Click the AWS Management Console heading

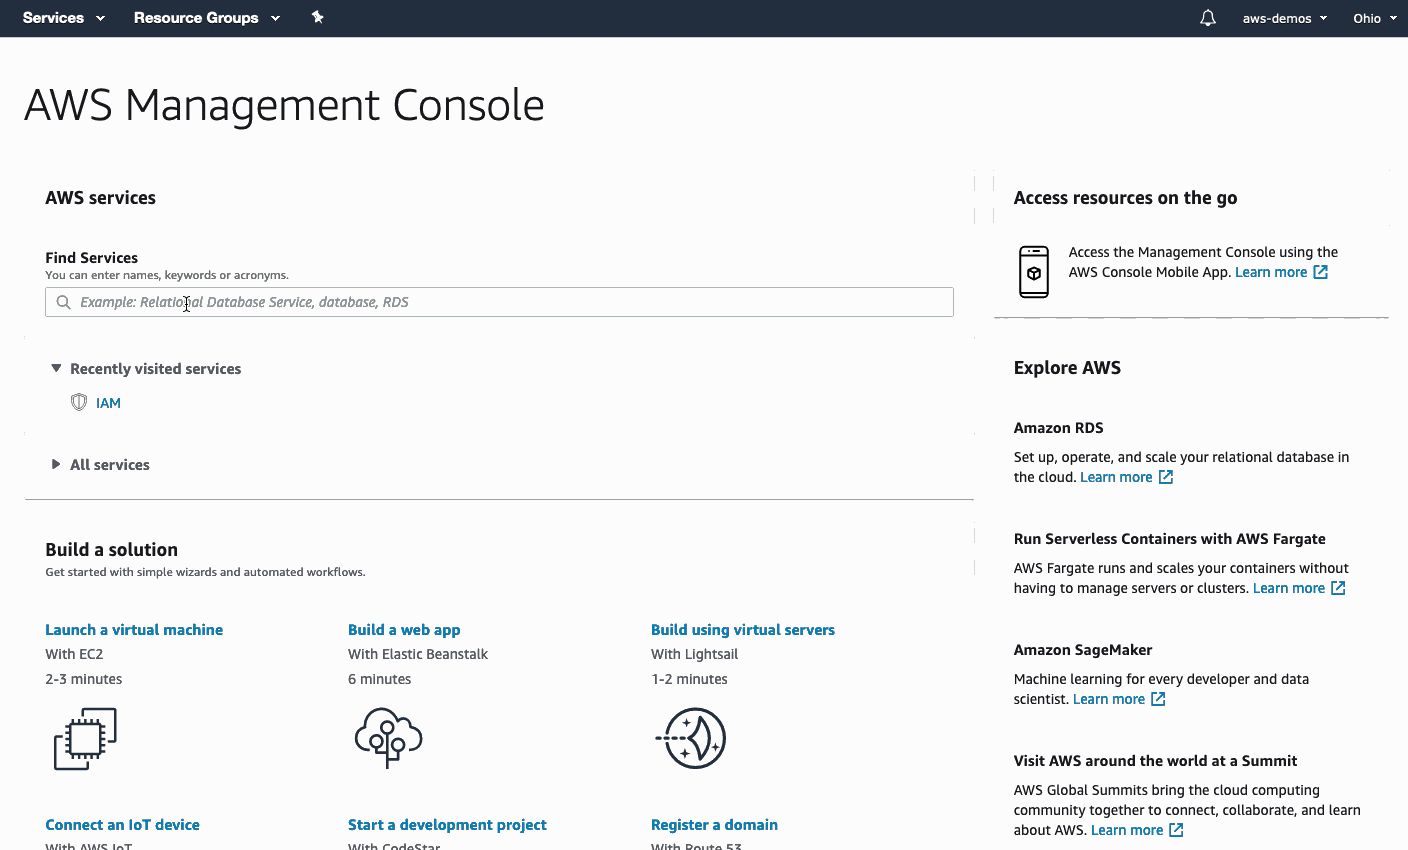coord(284,105)
